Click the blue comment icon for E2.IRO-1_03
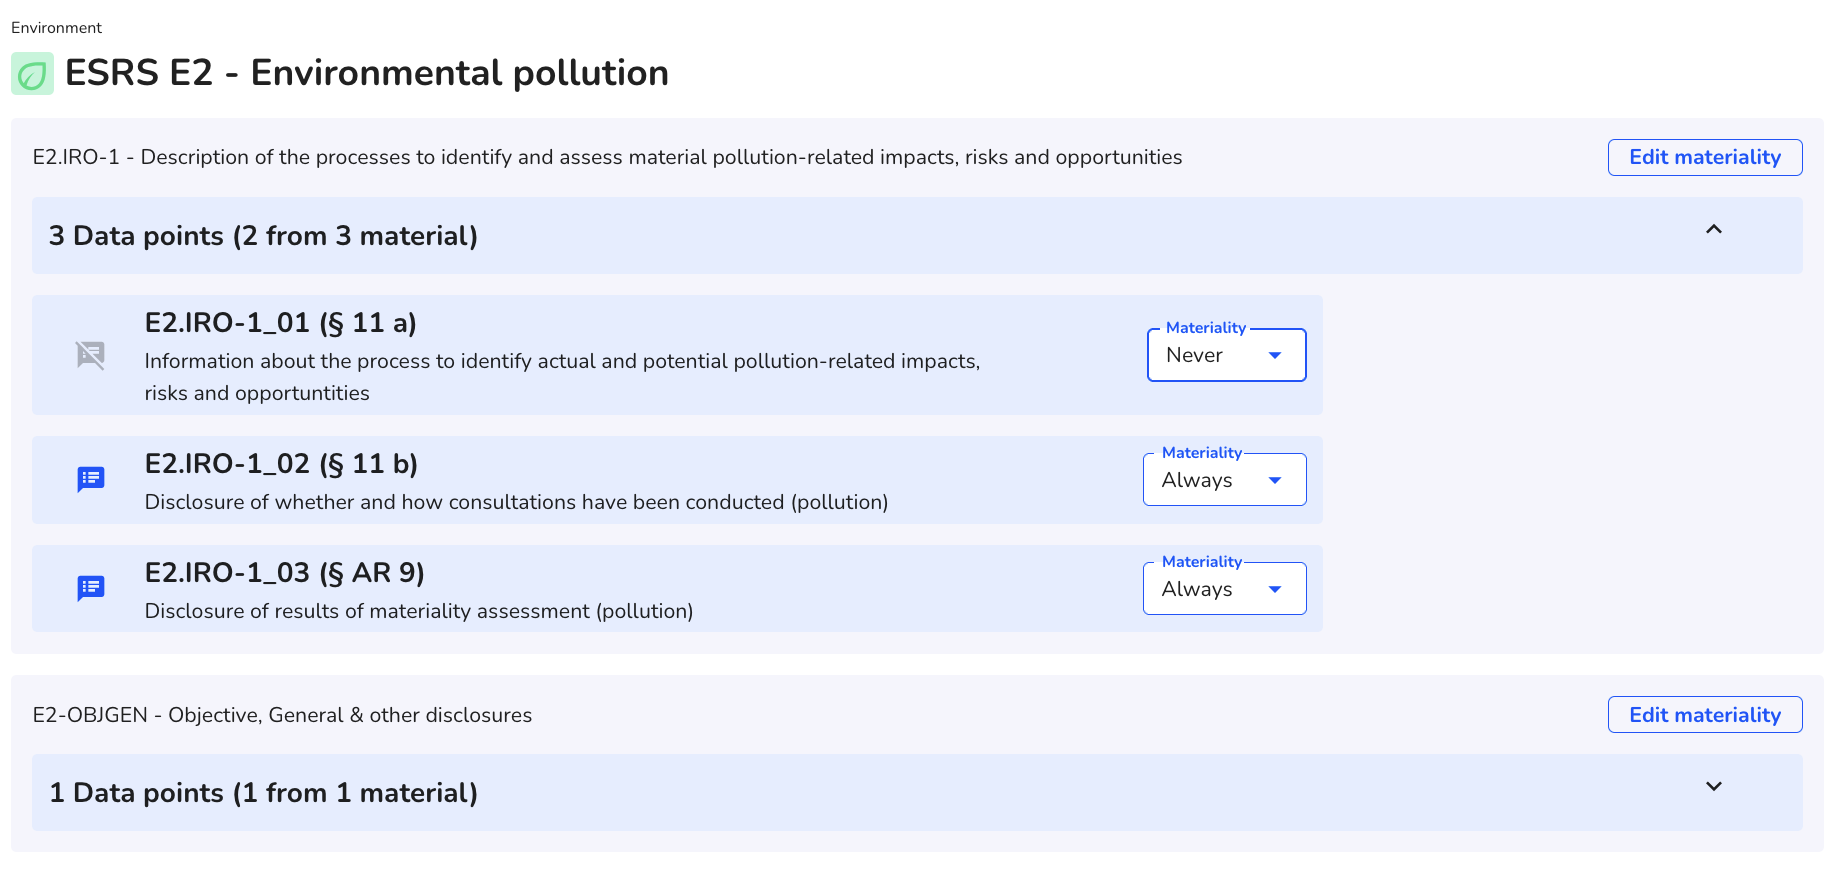 pyautogui.click(x=91, y=589)
